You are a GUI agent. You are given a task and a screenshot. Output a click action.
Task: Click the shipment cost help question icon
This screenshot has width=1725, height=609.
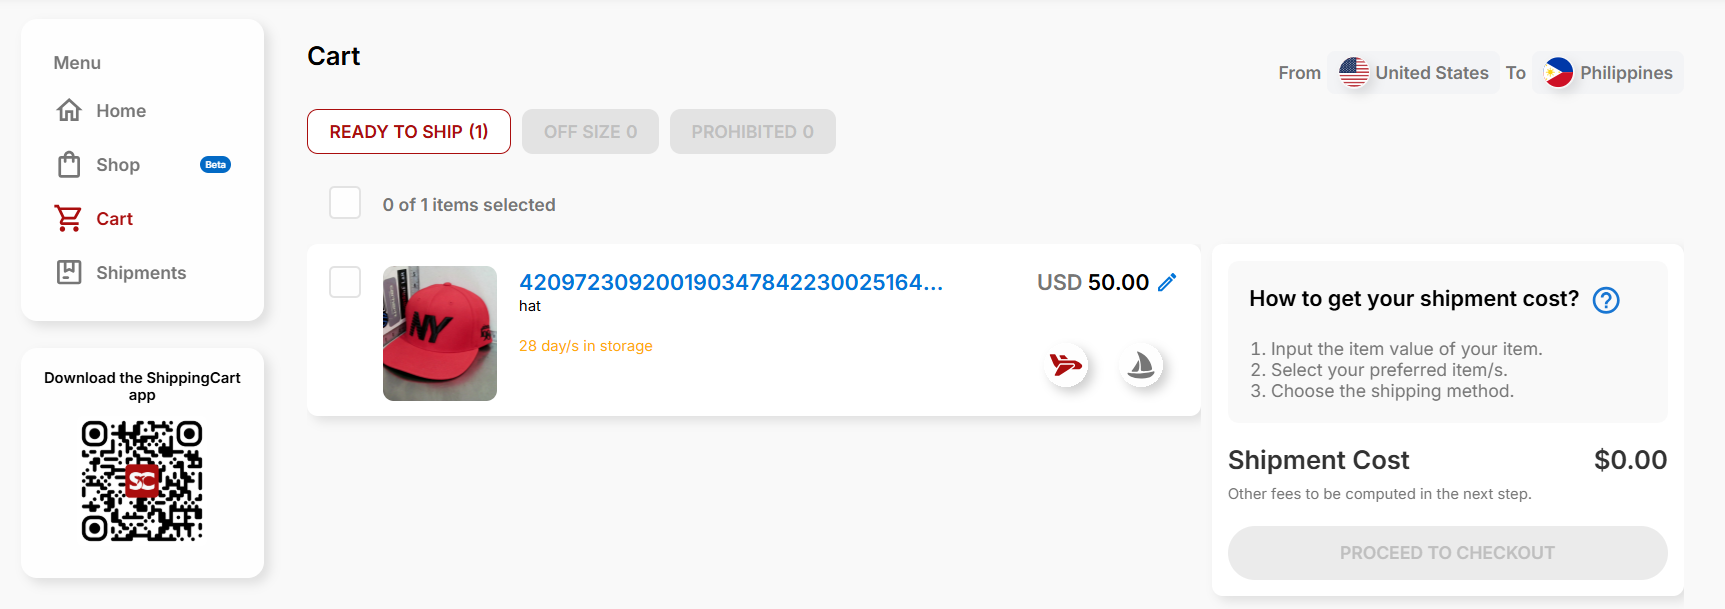(1606, 300)
